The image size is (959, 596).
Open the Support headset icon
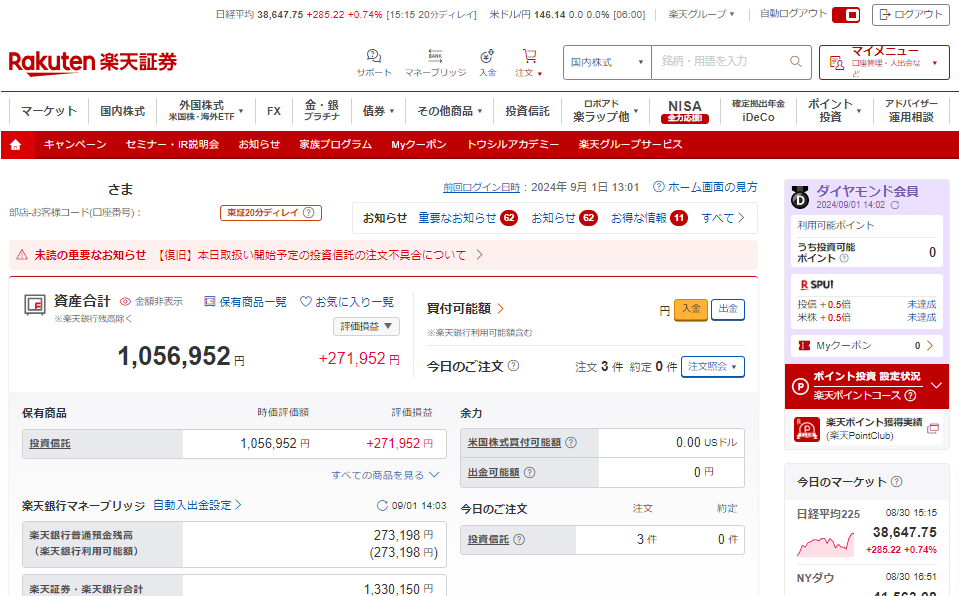click(x=374, y=56)
